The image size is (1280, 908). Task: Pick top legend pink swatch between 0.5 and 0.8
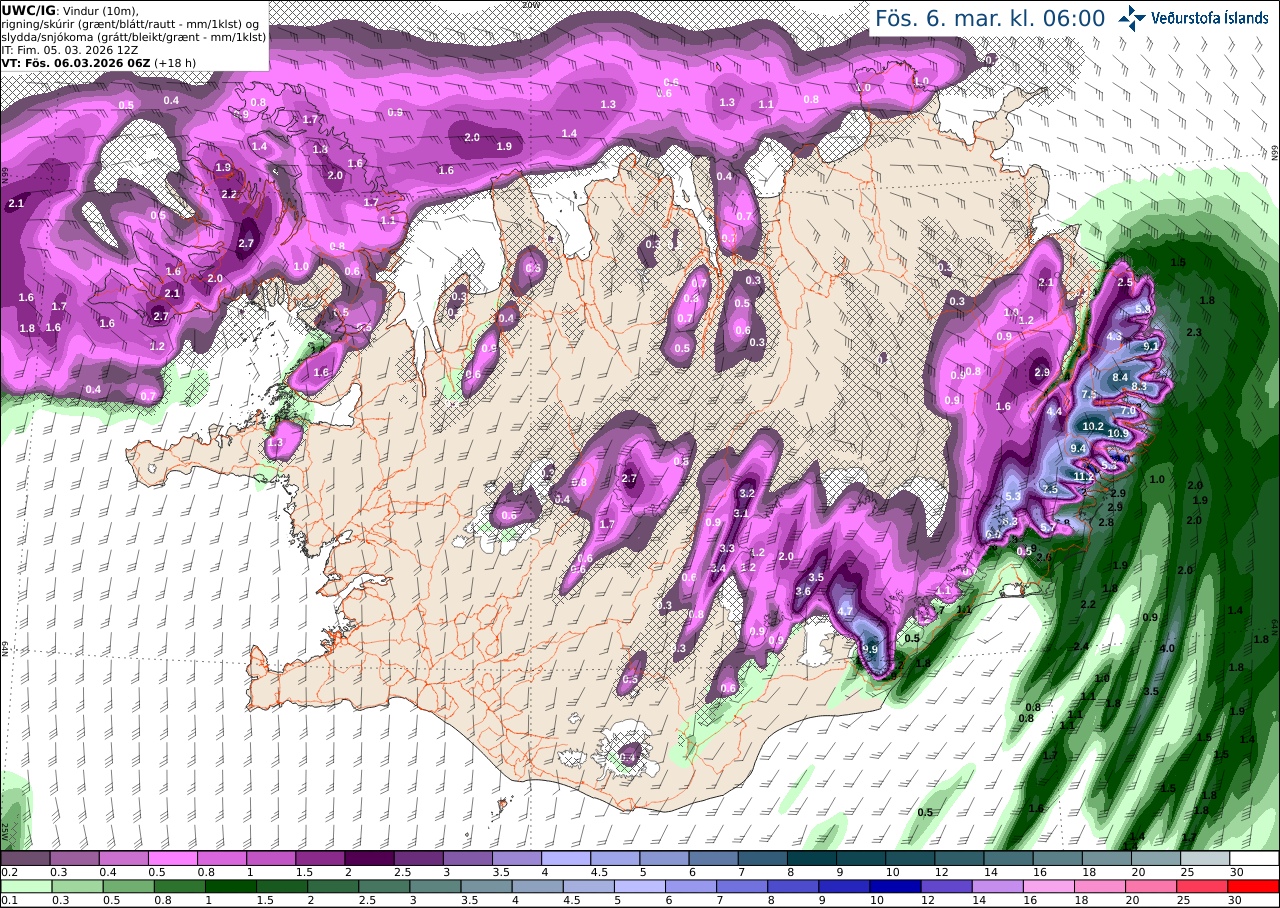coord(172,858)
